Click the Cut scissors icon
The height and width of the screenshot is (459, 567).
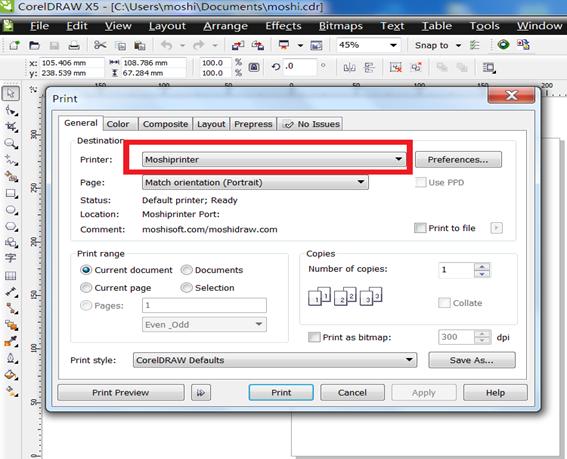pyautogui.click(x=100, y=45)
